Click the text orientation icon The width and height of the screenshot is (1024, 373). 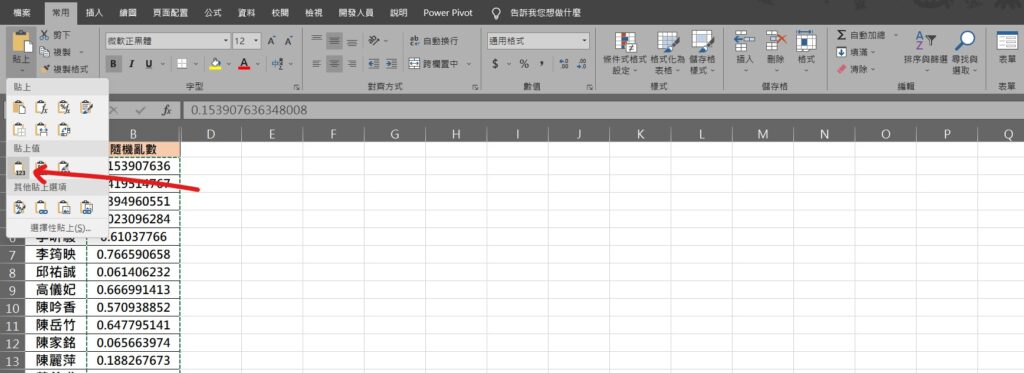[x=374, y=41]
